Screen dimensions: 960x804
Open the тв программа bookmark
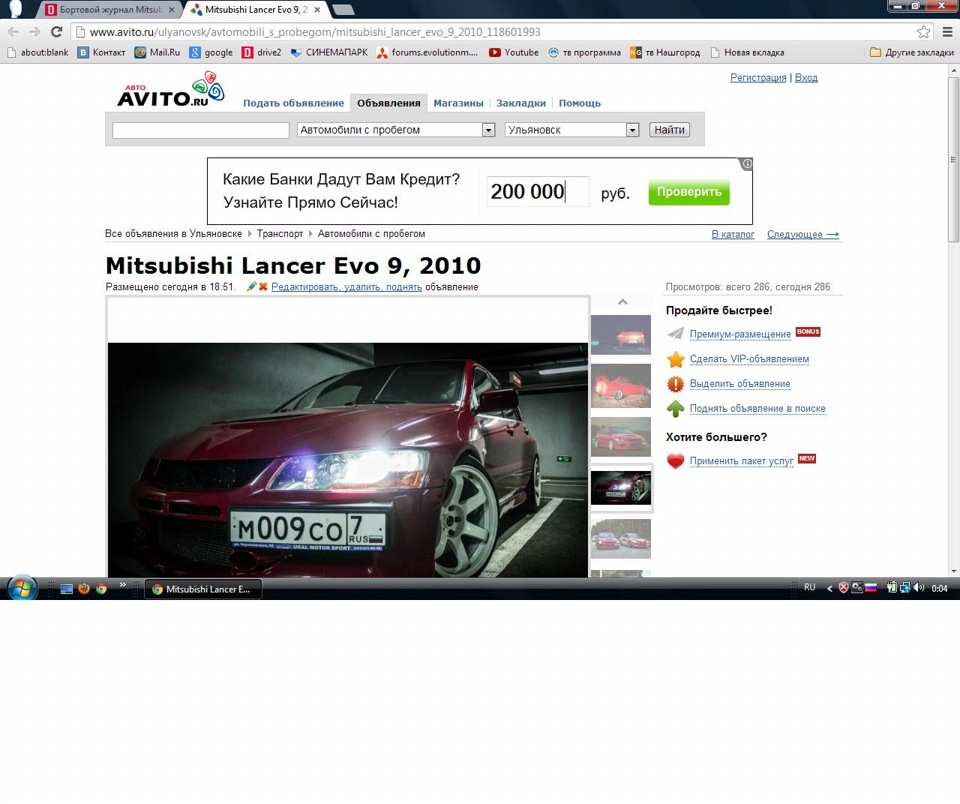(584, 53)
